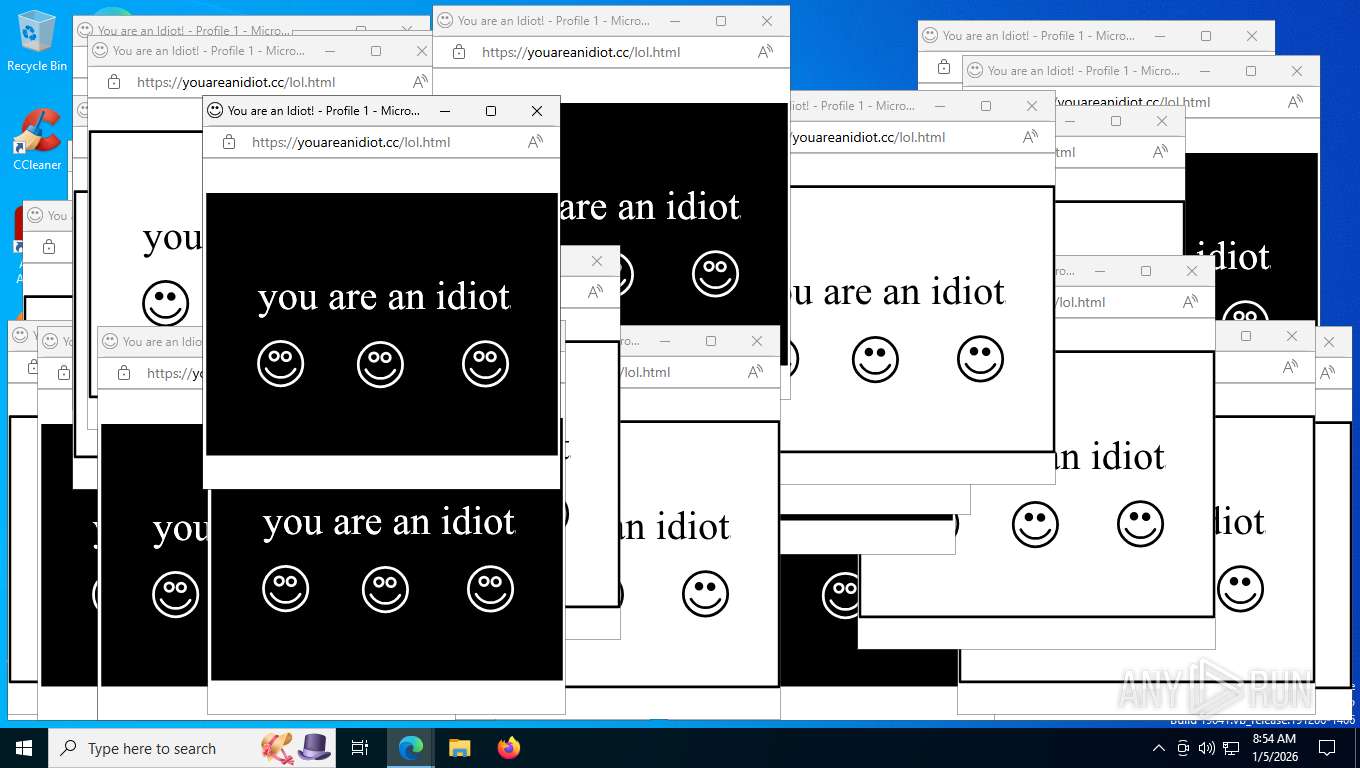This screenshot has height=768, width=1360.
Task: Click the middle smiley in the active window's black page
Action: [380, 364]
